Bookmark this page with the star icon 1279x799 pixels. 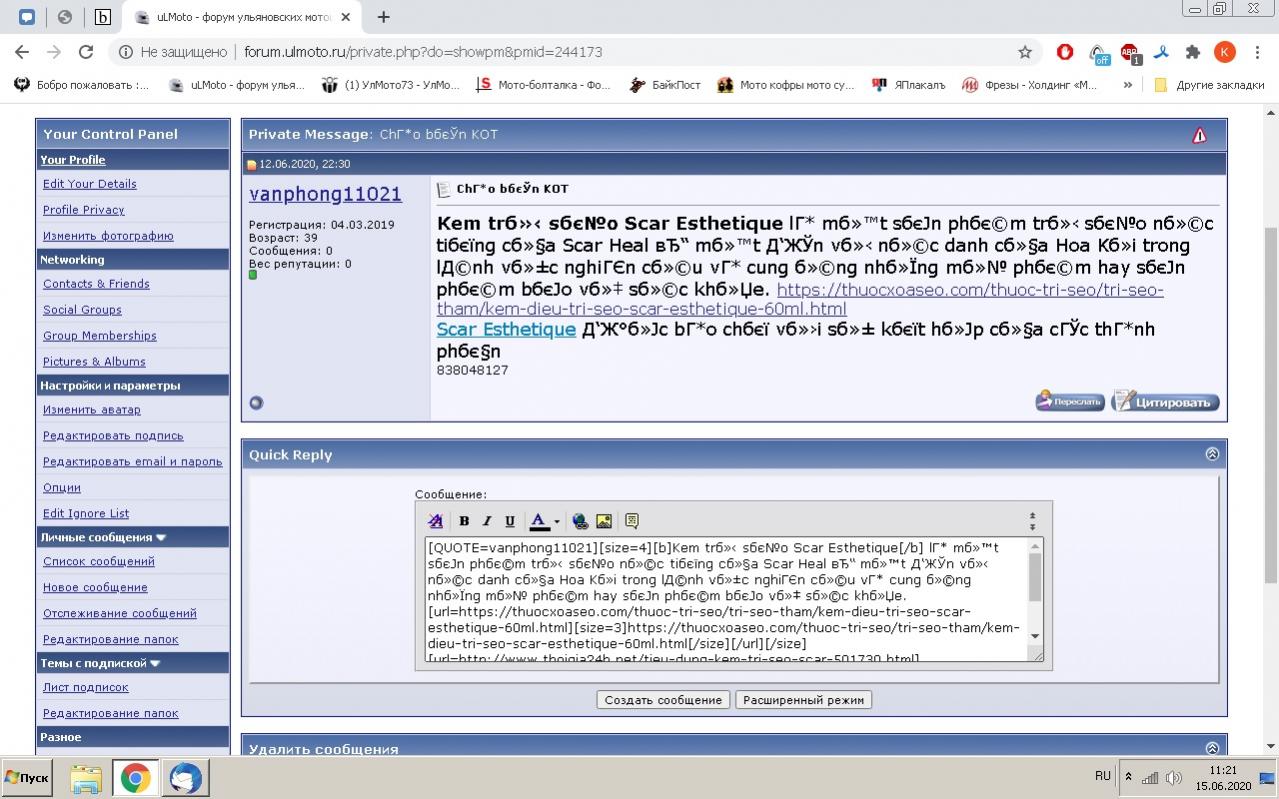1025,52
